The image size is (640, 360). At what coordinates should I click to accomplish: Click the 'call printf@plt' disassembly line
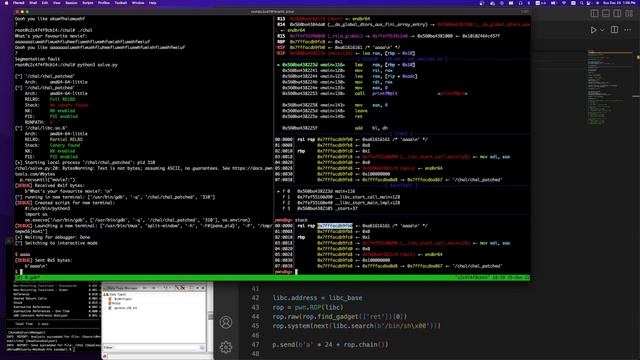(375, 93)
